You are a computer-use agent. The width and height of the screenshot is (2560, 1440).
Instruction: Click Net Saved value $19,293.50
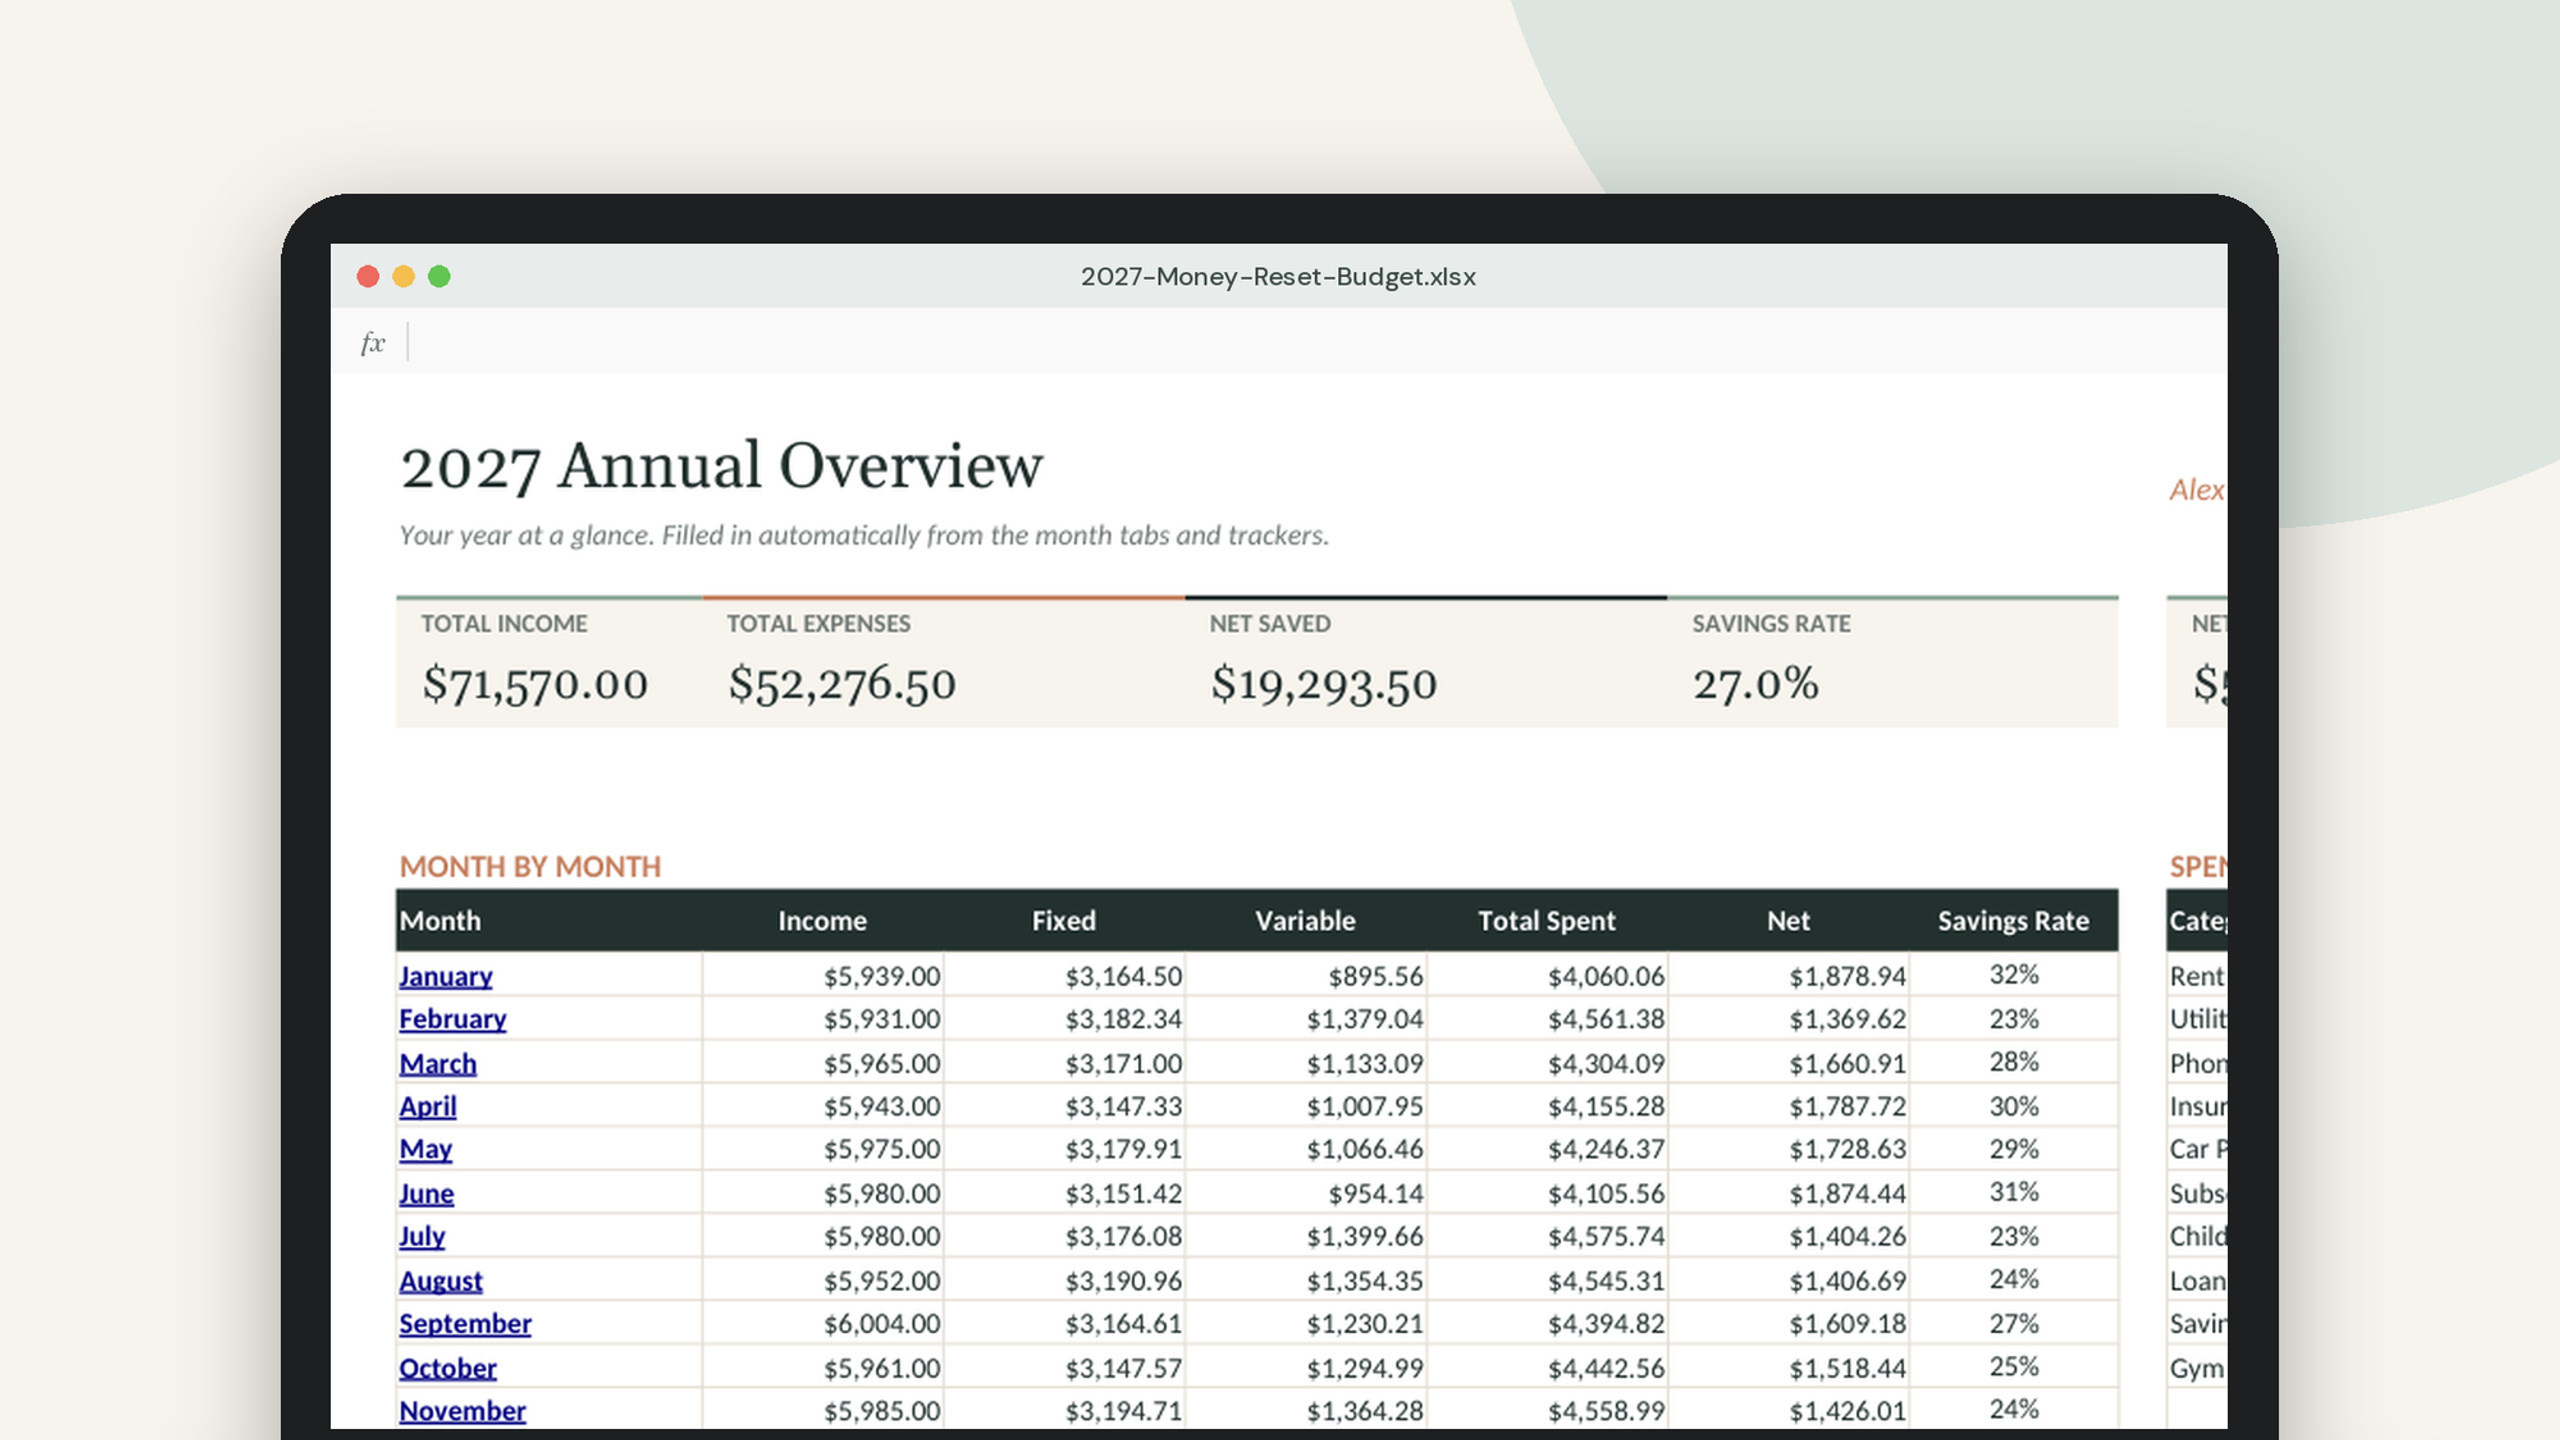click(x=1324, y=684)
